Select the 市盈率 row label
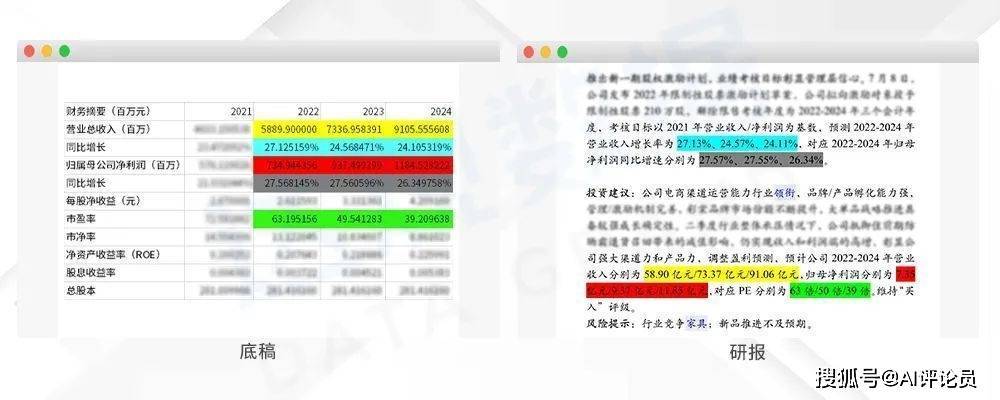 tap(124, 219)
